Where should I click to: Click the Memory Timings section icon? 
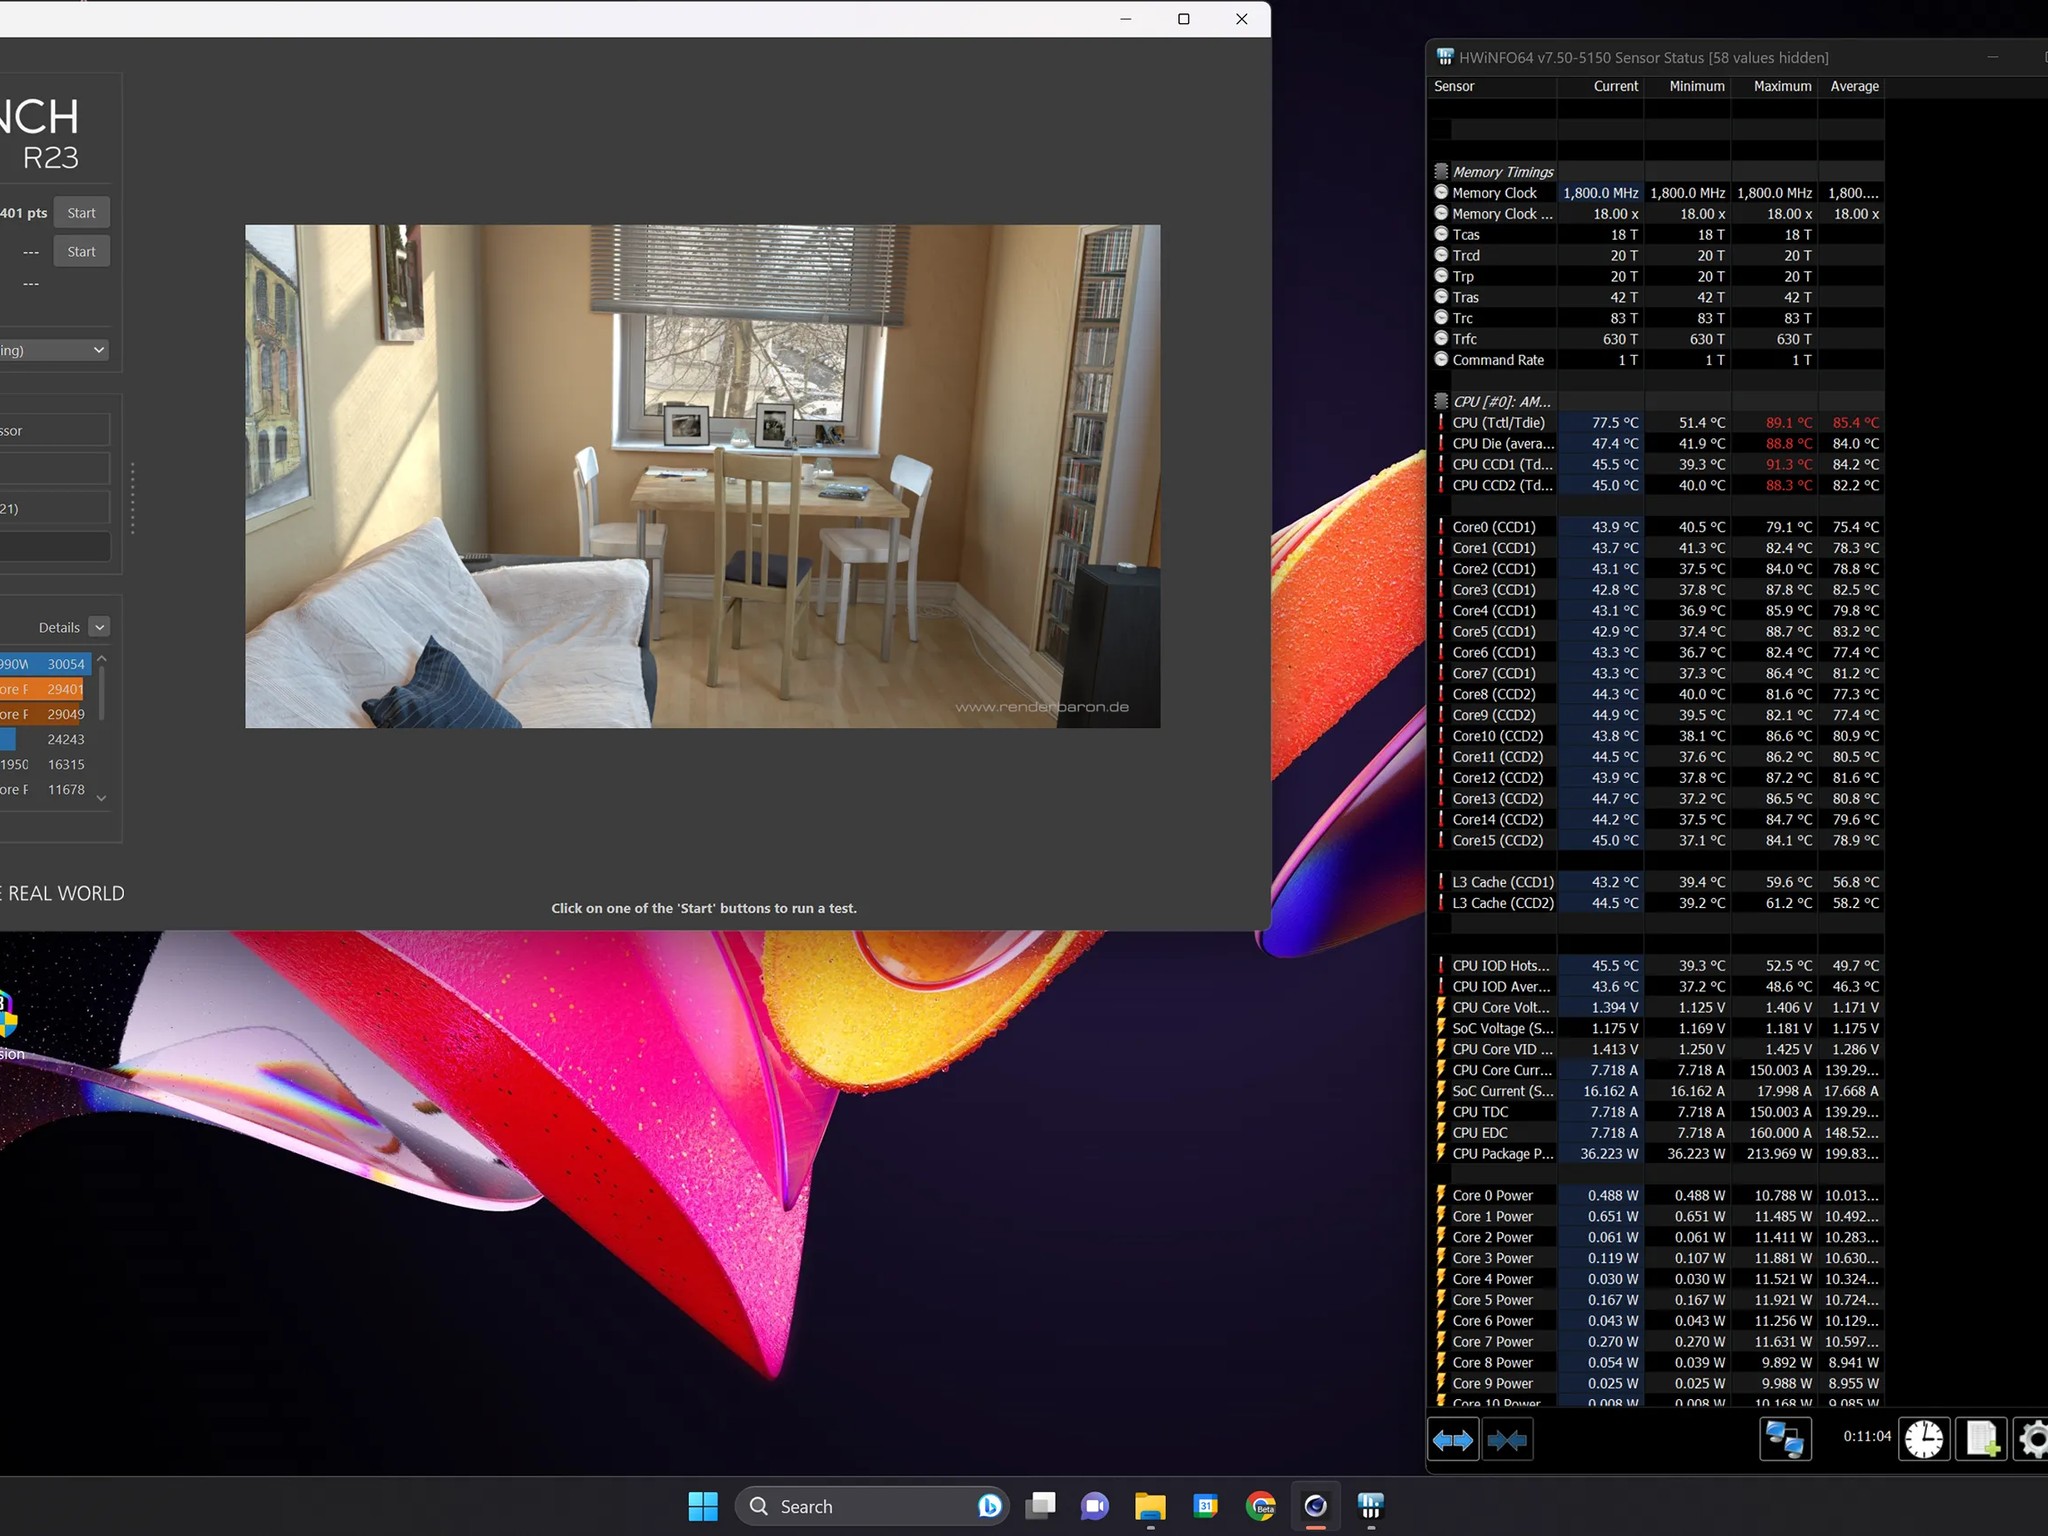point(1441,170)
